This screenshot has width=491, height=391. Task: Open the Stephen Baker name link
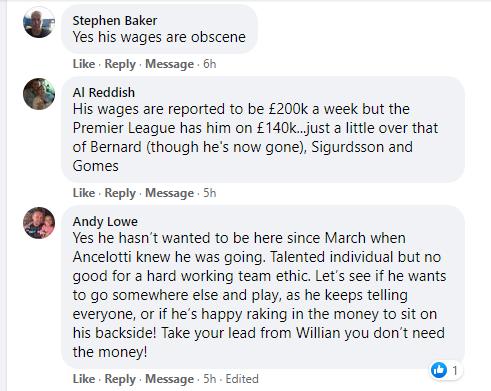(115, 21)
